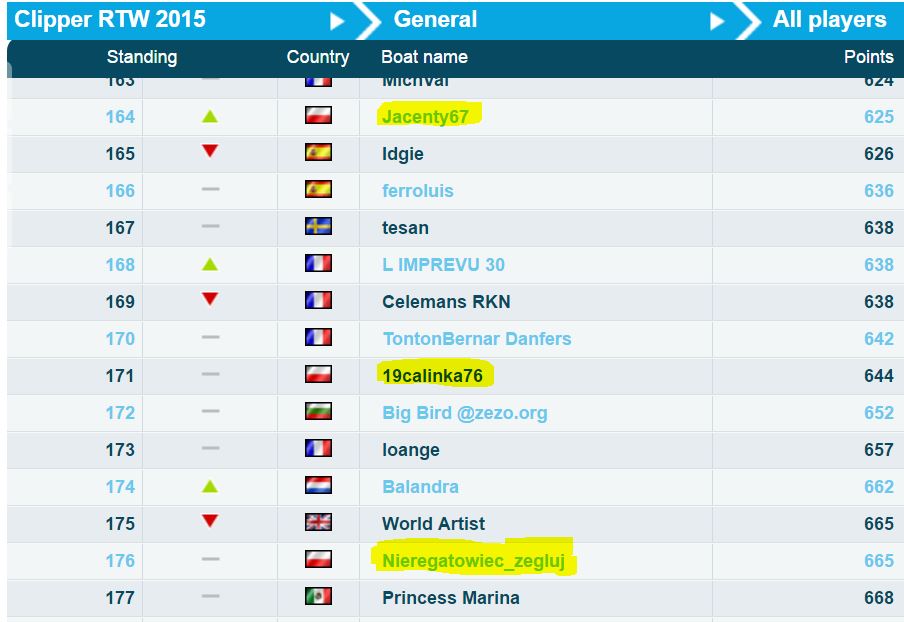Click the Netherlands flag next to Balandra
Screen dimensions: 904x622
point(318,485)
